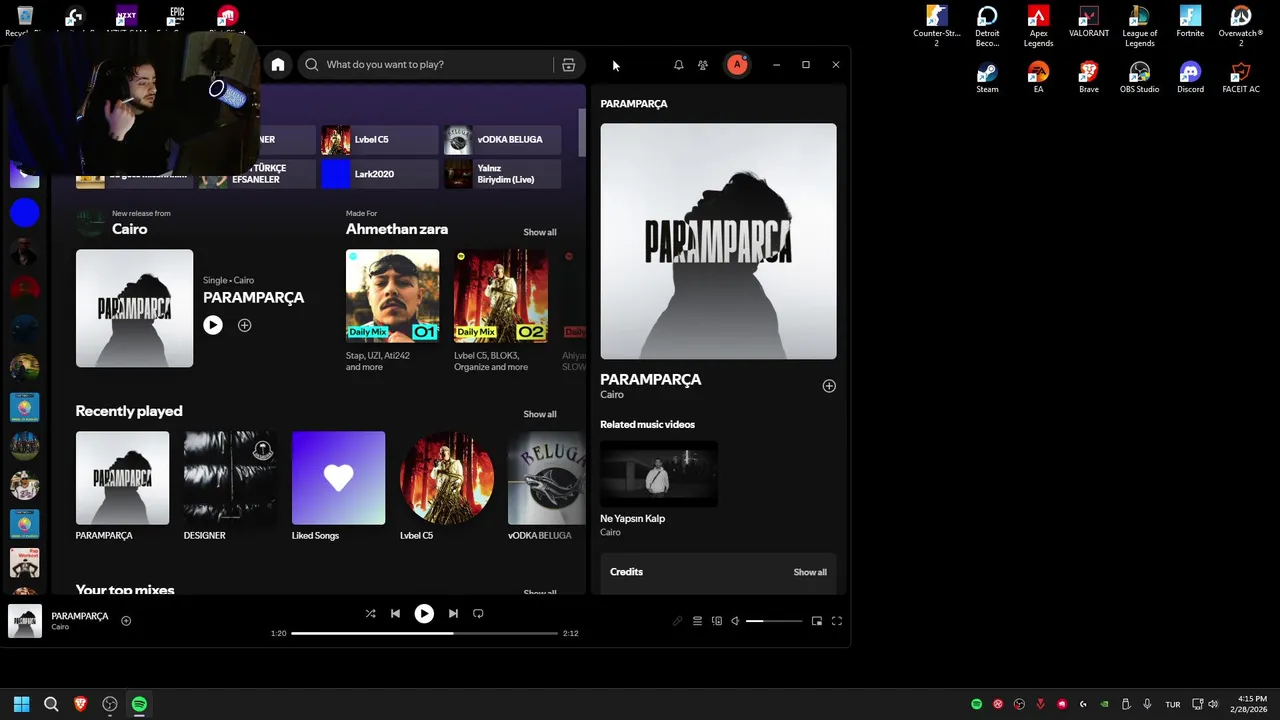This screenshot has width=1280, height=720.
Task: Open the taskbar clock showing 4:15 PM
Action: (x=1248, y=704)
